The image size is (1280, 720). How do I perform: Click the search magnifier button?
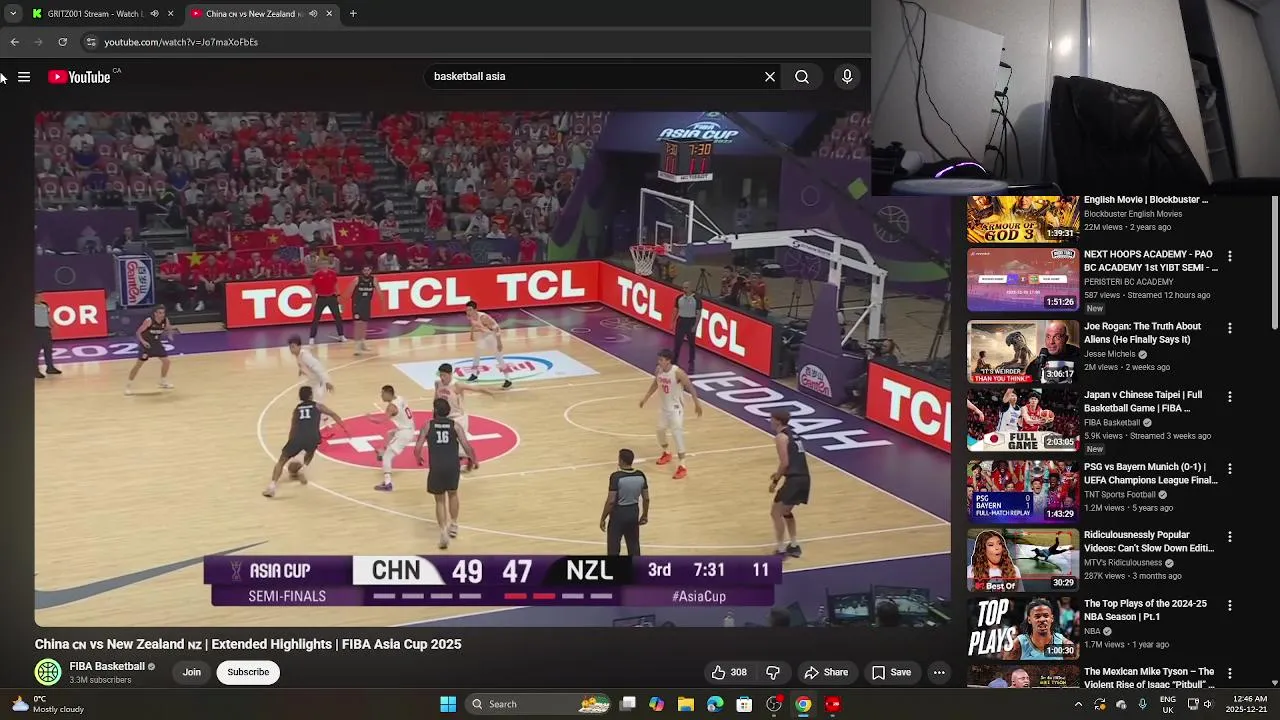point(802,76)
